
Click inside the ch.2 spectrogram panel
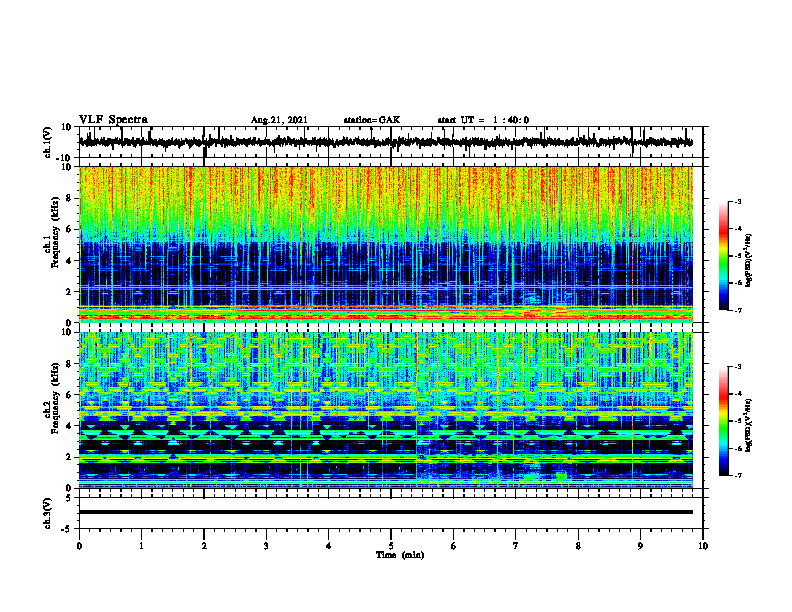click(x=385, y=410)
